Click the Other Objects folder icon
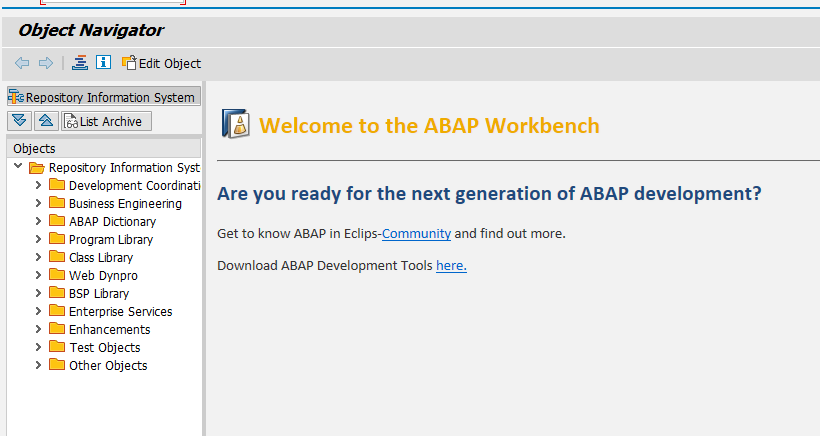 point(57,365)
